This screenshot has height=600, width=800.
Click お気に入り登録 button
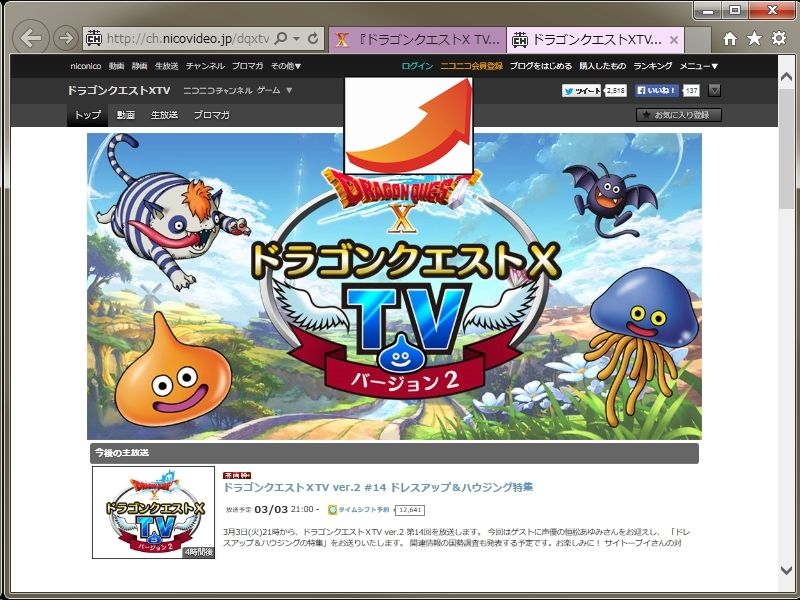click(x=679, y=115)
